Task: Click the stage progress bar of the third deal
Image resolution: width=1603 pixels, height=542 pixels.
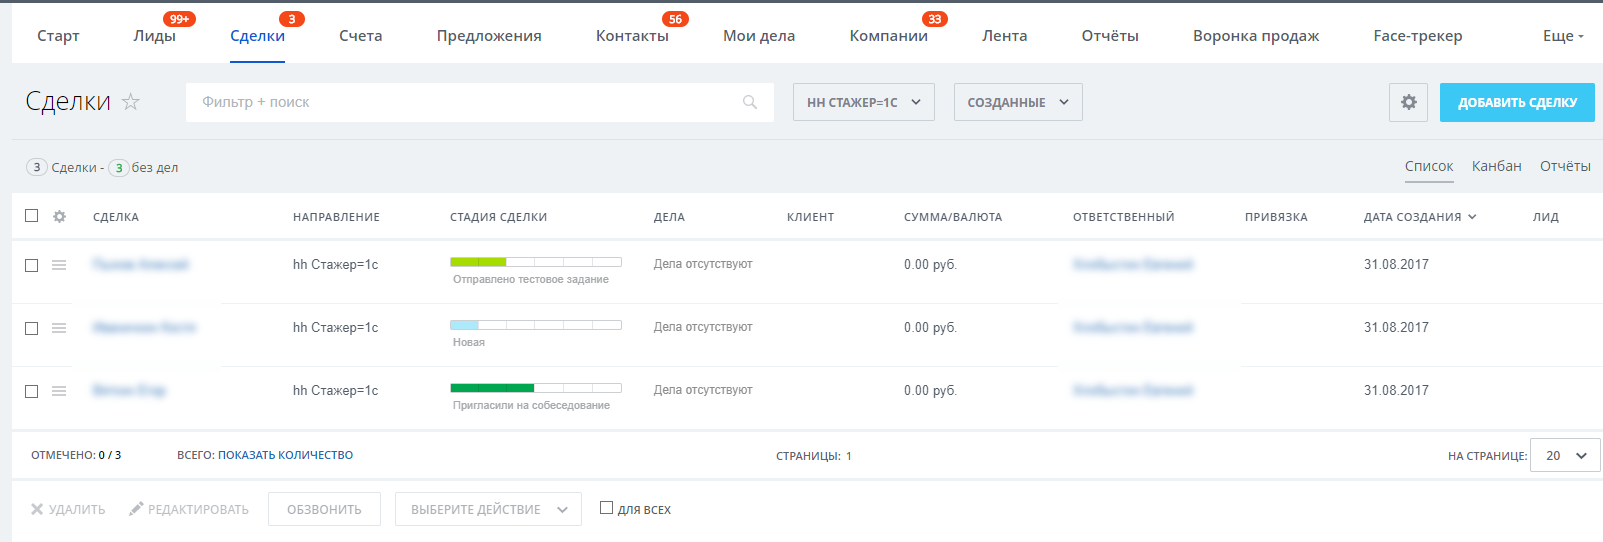Action: 535,388
